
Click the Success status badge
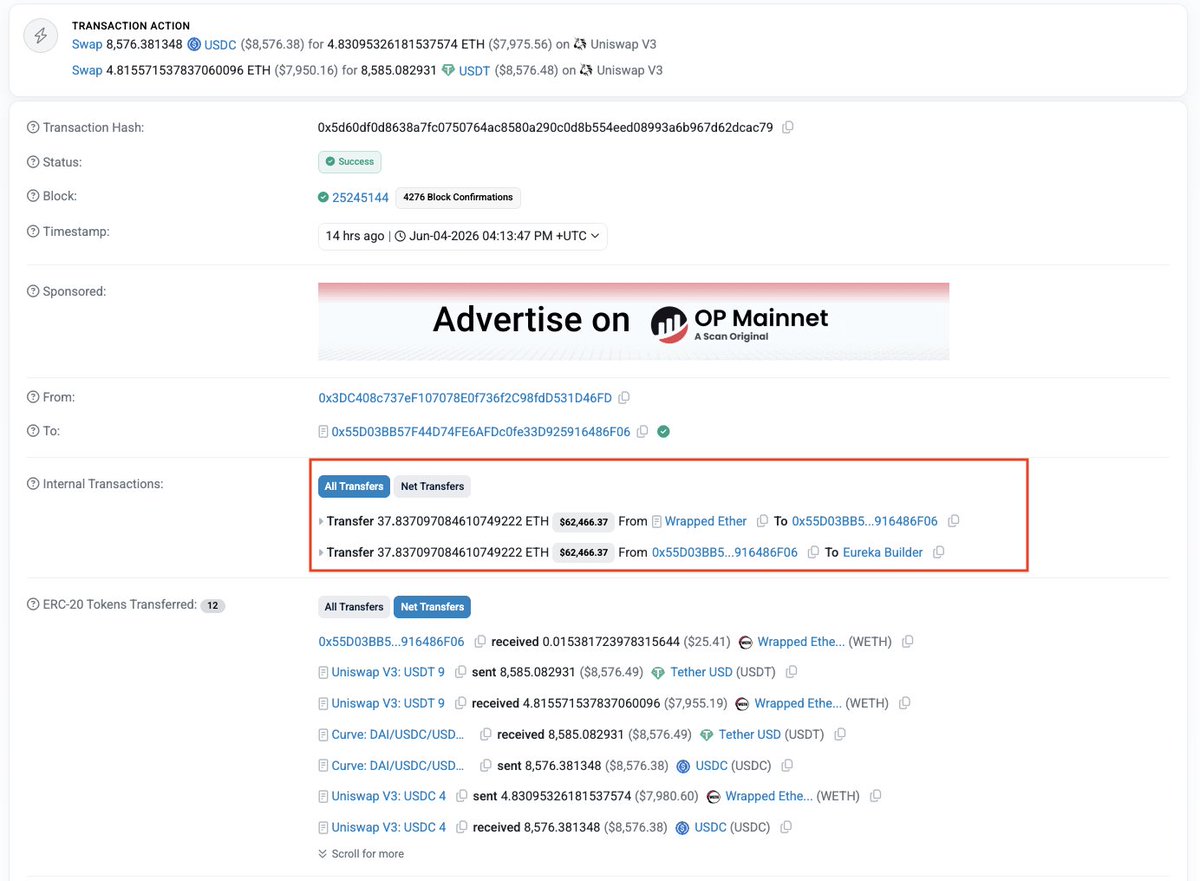(x=350, y=162)
